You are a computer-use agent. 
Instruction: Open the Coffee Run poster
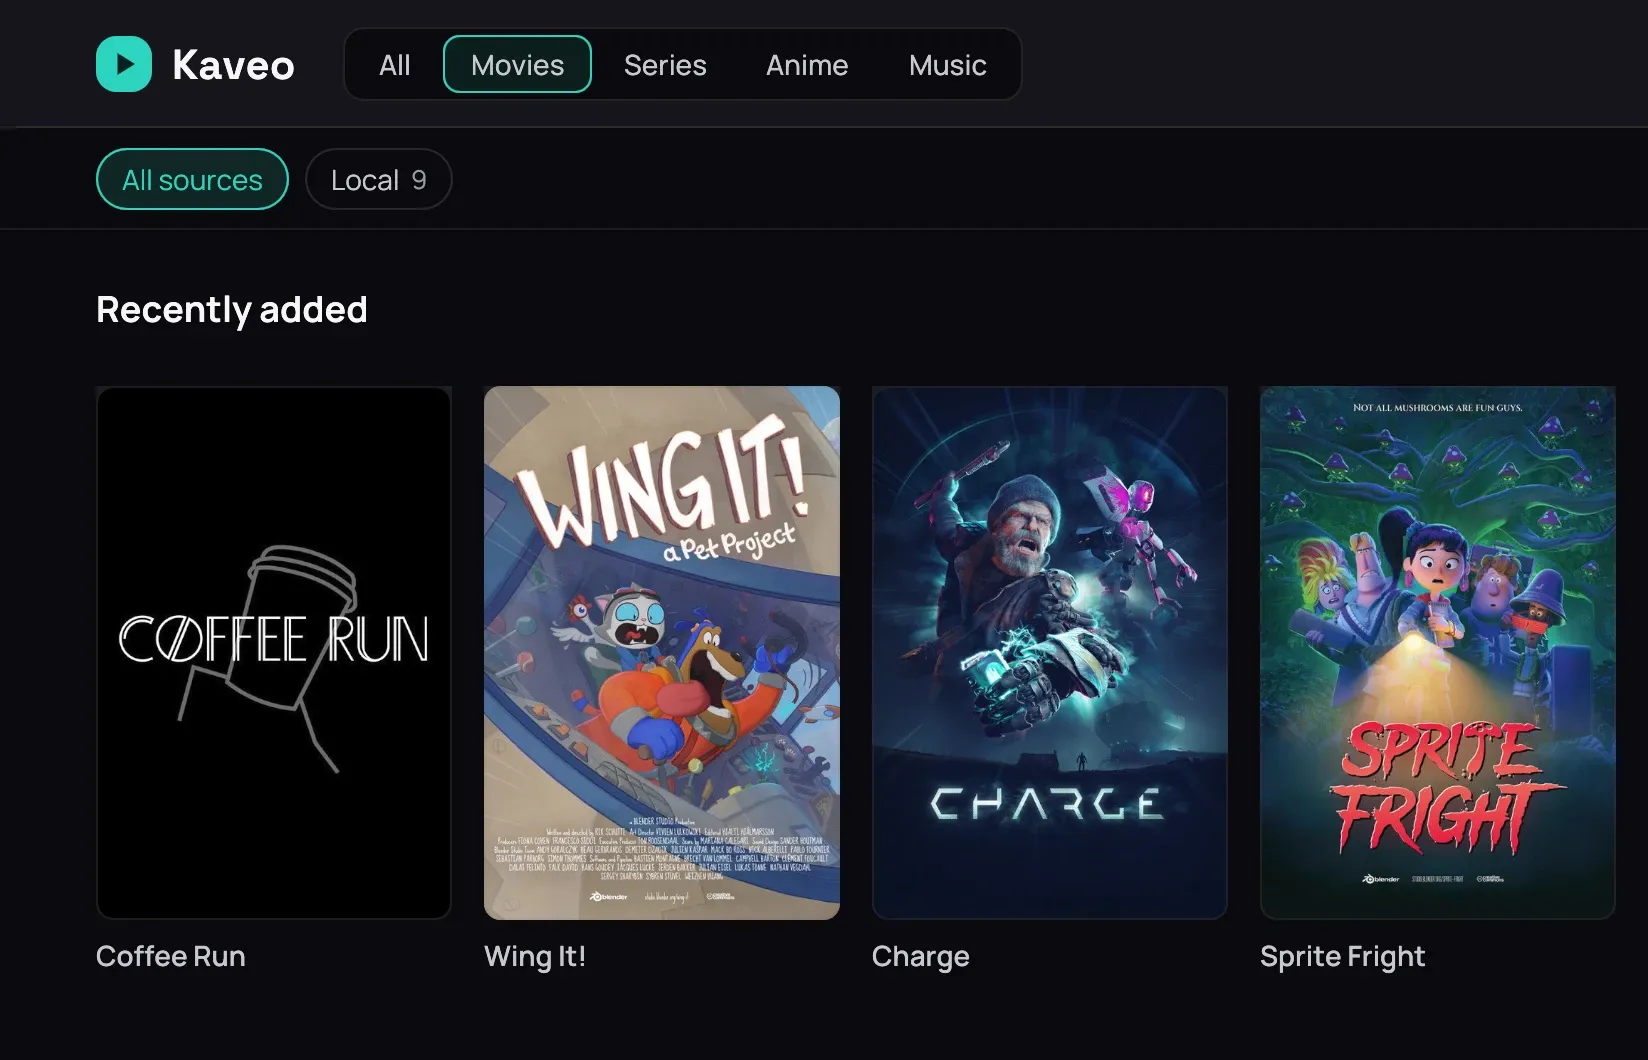[x=274, y=653]
